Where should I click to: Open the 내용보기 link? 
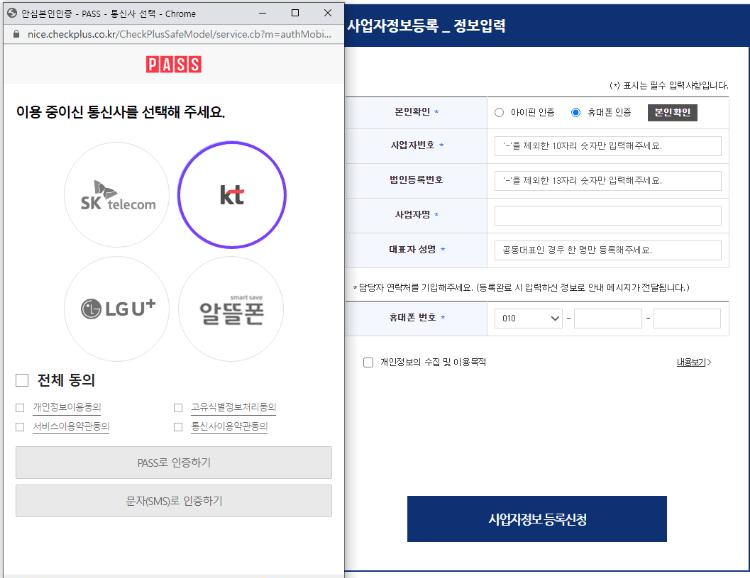[x=694, y=362]
